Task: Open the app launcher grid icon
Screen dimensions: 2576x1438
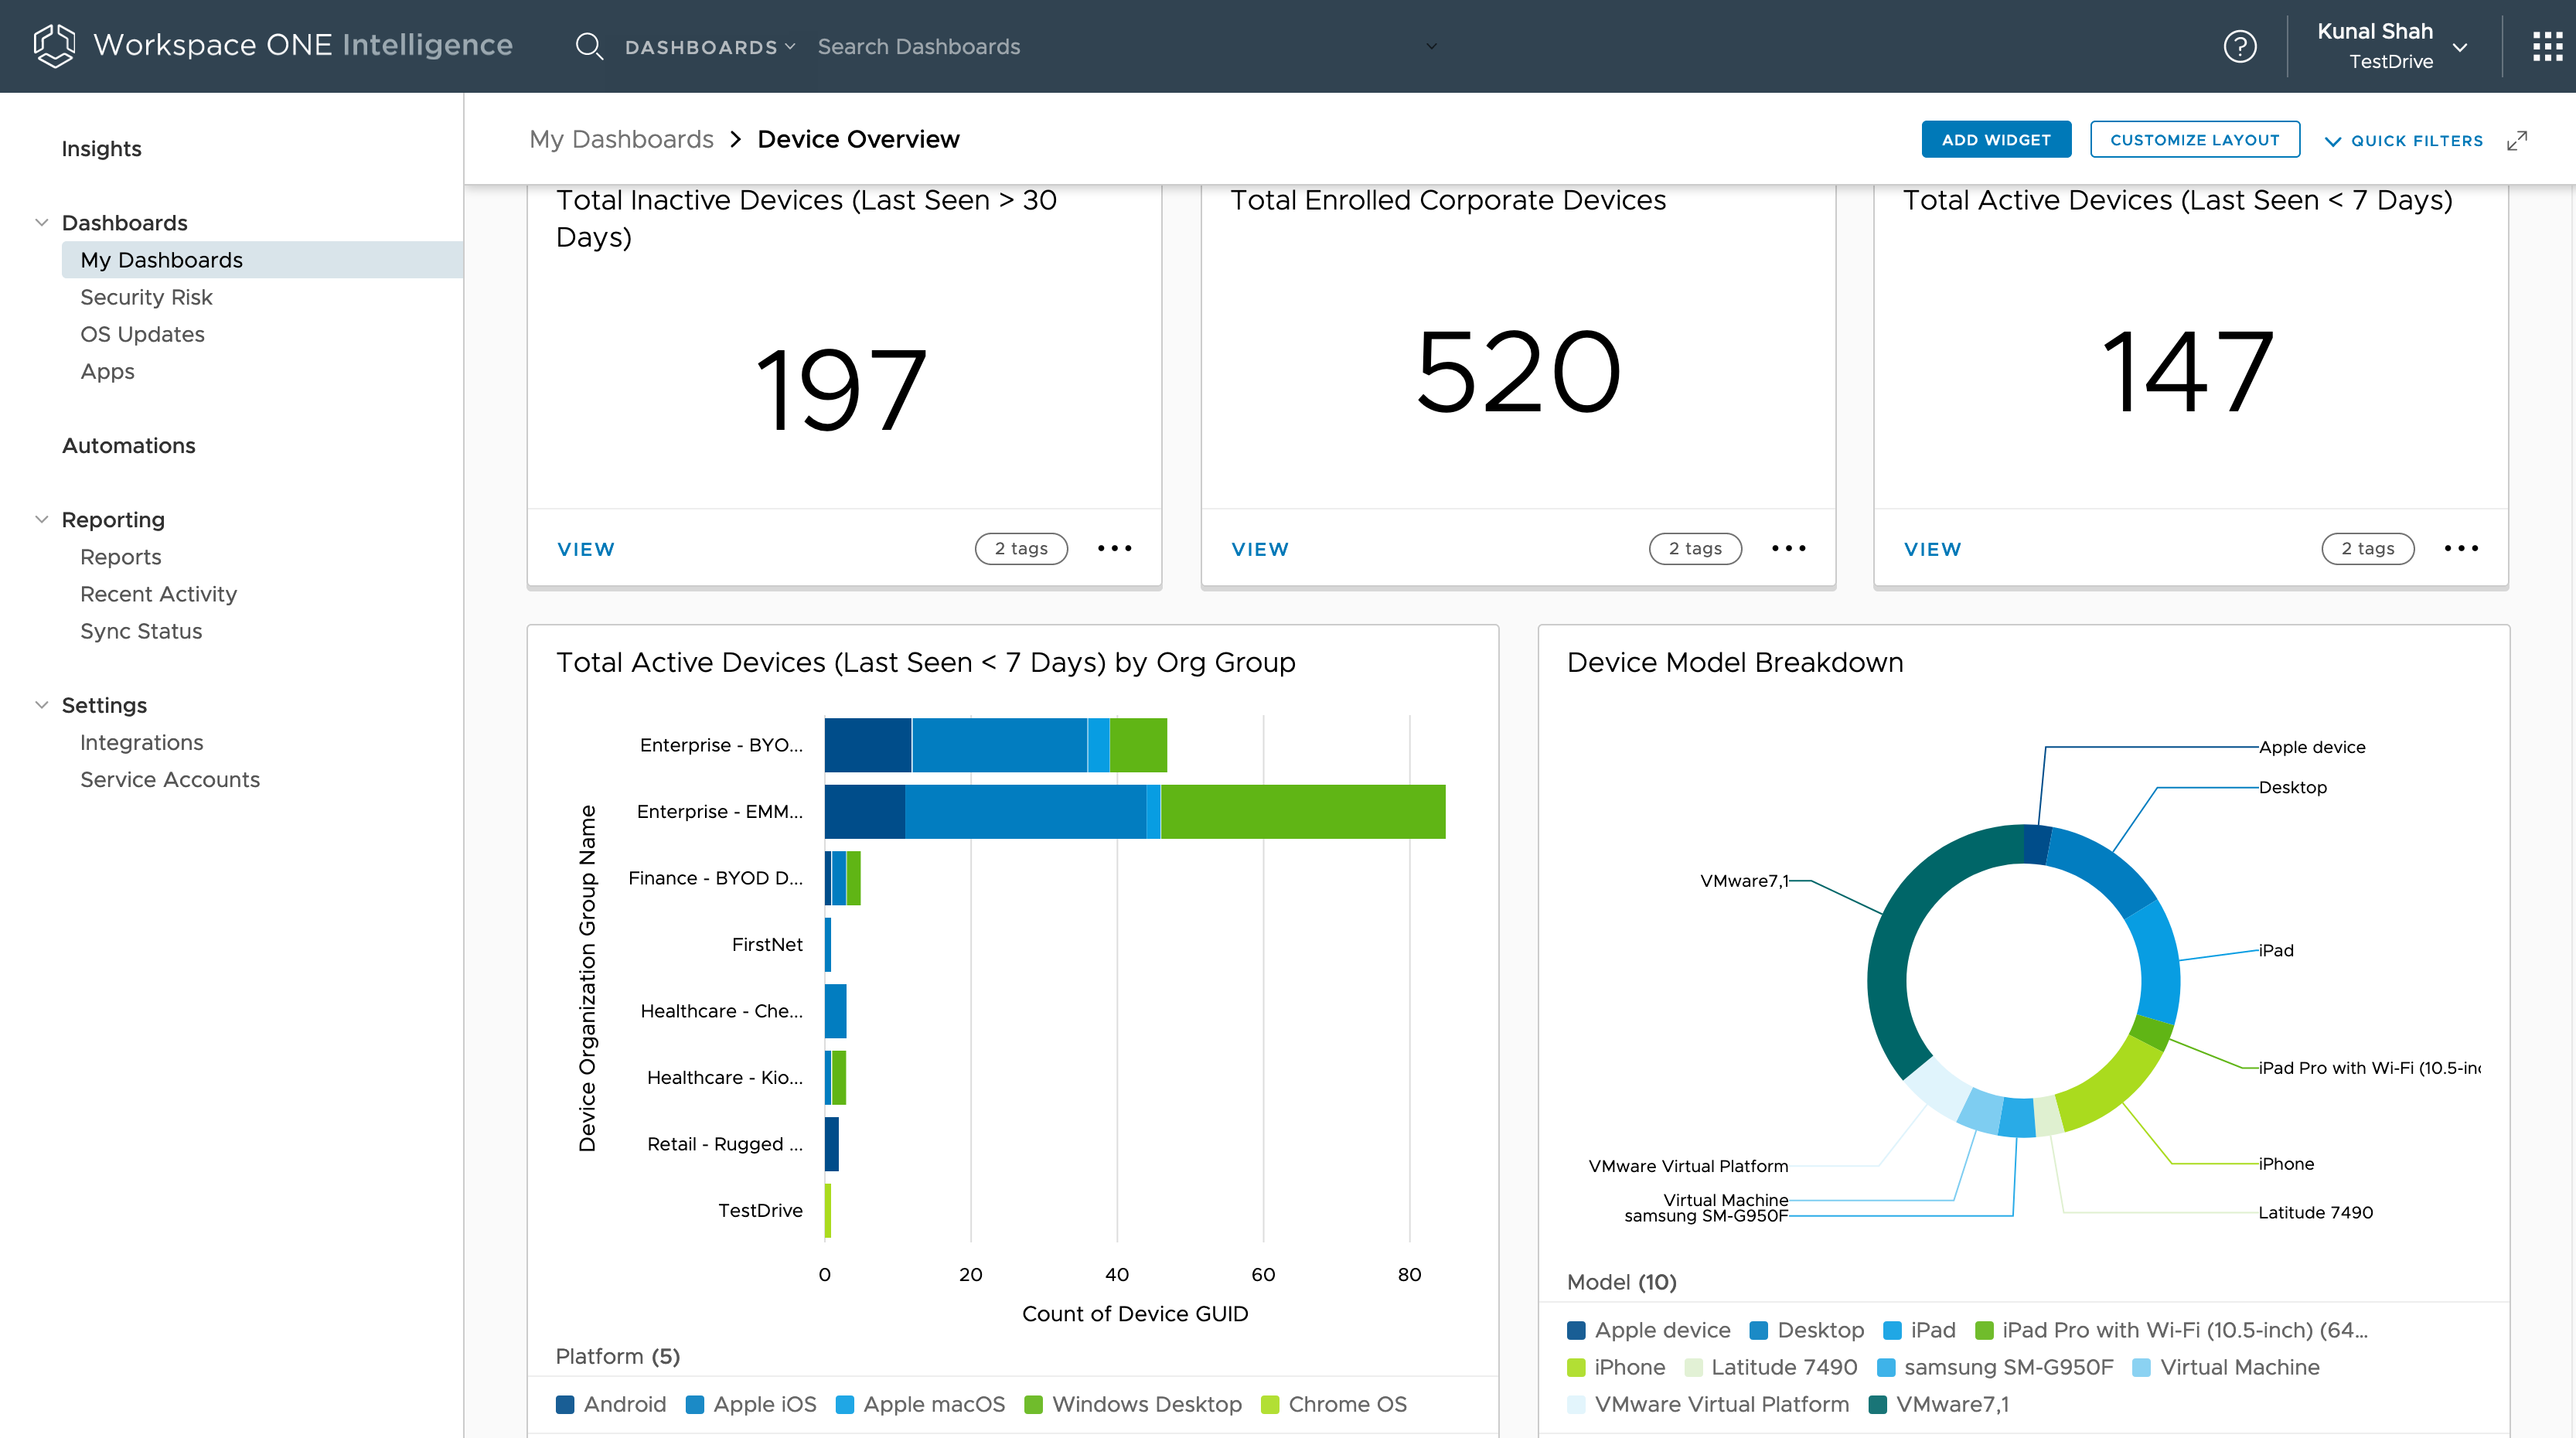Action: point(2547,46)
